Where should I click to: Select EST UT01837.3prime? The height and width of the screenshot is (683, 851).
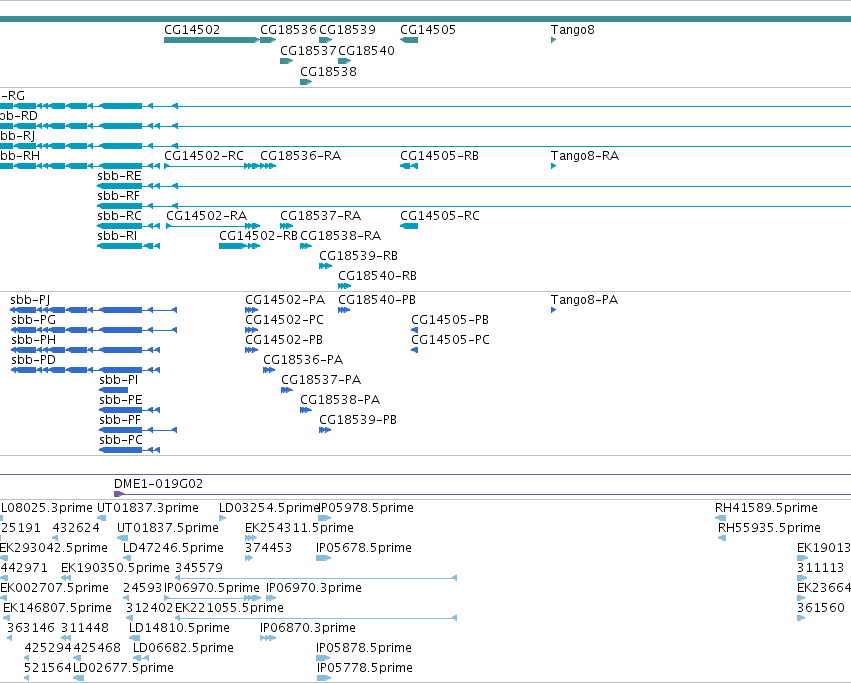point(101,518)
